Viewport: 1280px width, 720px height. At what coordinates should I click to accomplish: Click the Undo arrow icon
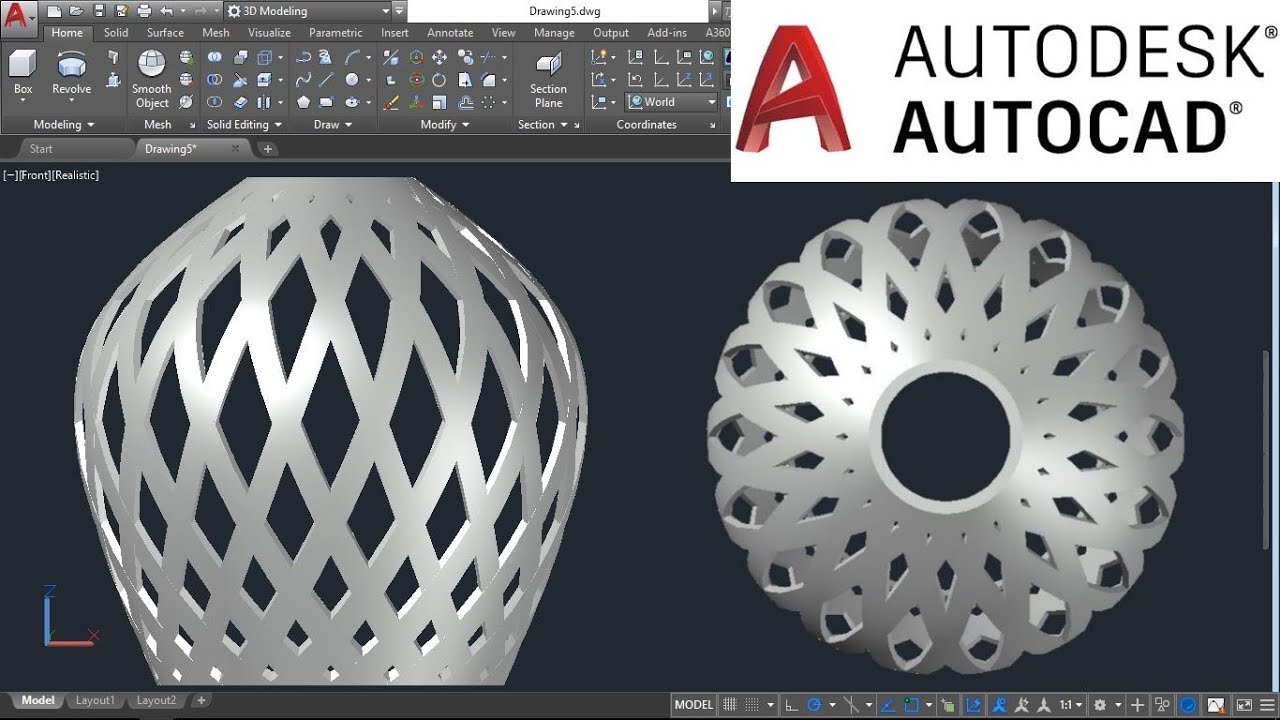pos(166,11)
